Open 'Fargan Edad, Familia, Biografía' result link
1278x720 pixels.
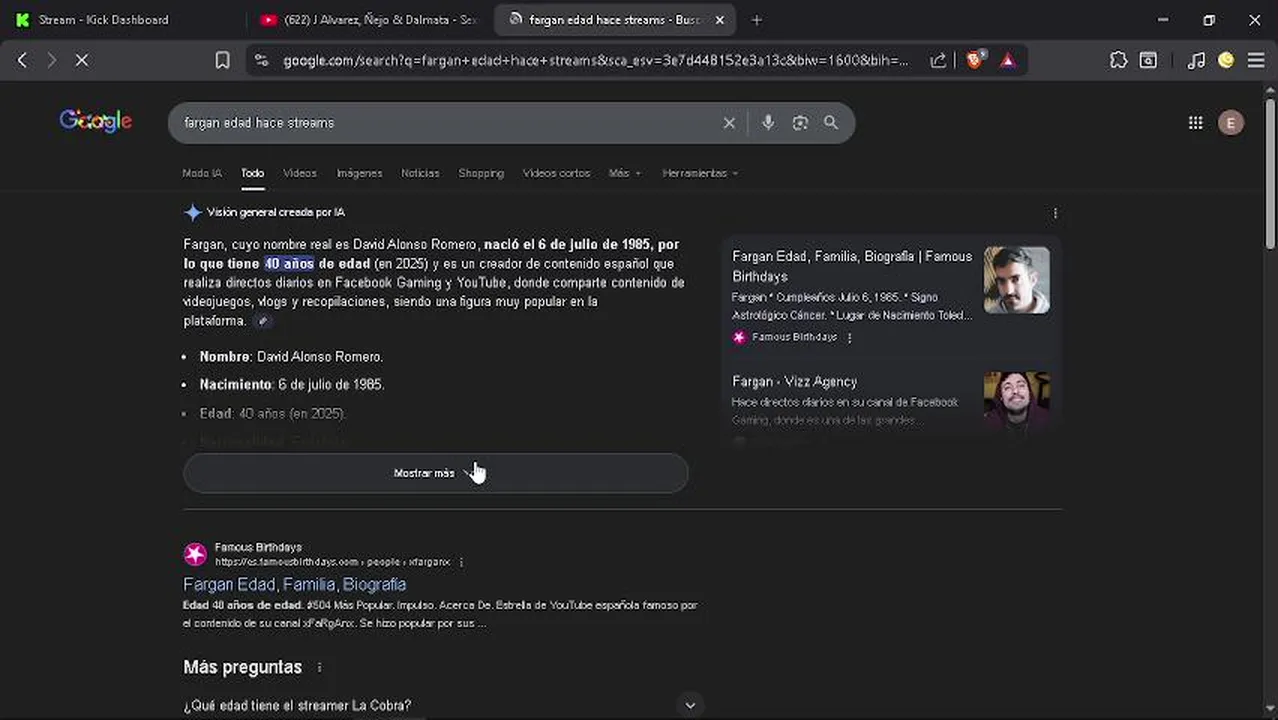(294, 584)
